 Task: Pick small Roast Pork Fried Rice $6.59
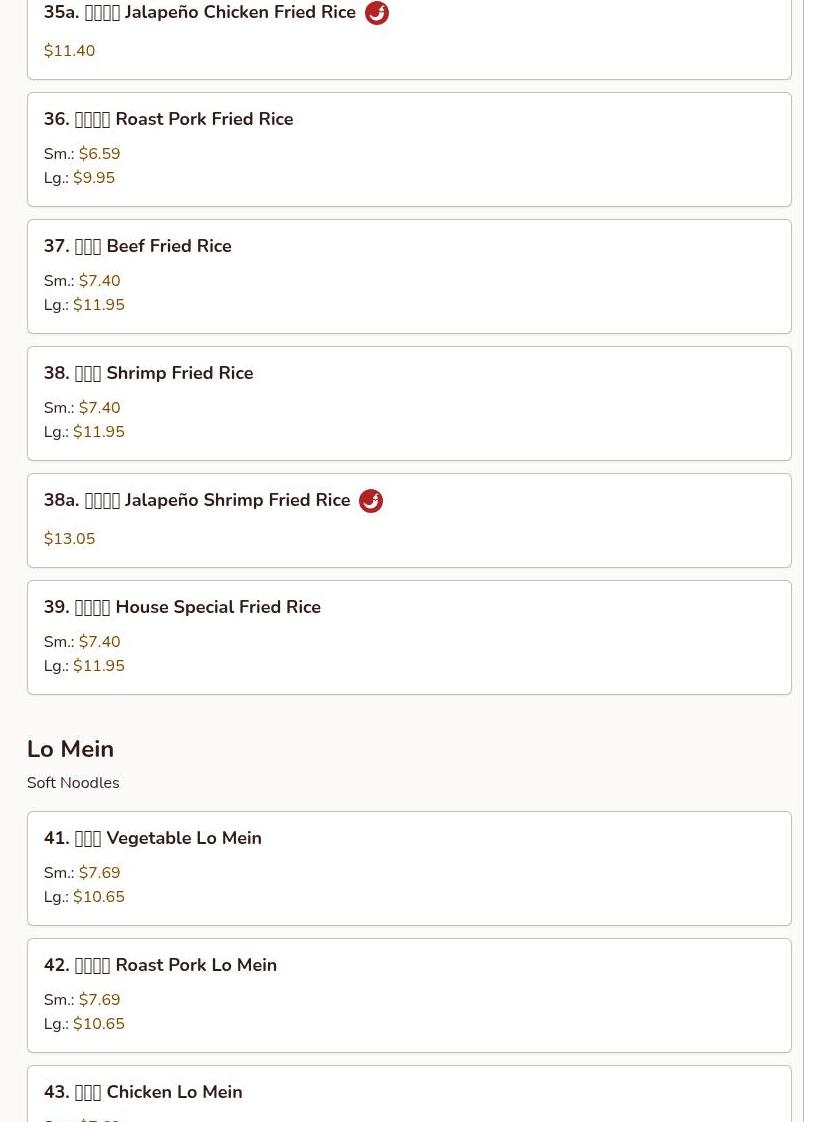coord(99,154)
